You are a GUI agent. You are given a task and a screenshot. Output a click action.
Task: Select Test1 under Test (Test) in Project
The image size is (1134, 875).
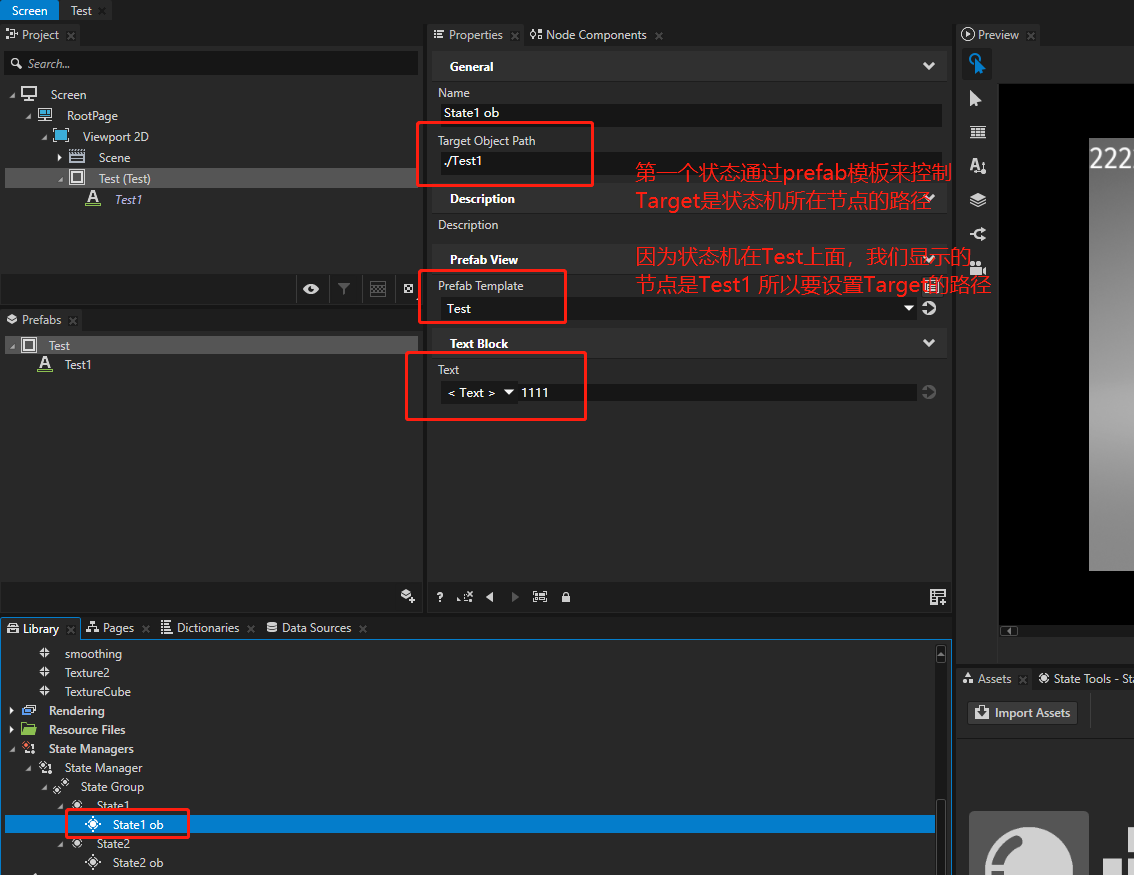128,200
